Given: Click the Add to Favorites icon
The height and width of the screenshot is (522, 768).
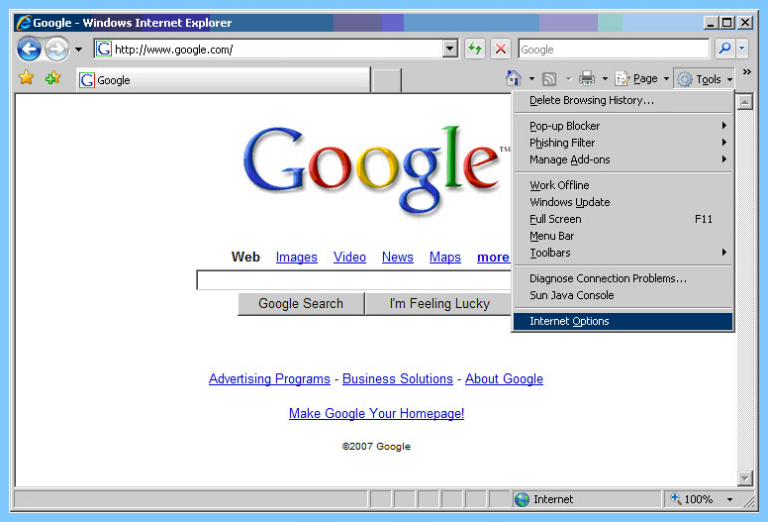Looking at the screenshot, I should click(x=53, y=79).
